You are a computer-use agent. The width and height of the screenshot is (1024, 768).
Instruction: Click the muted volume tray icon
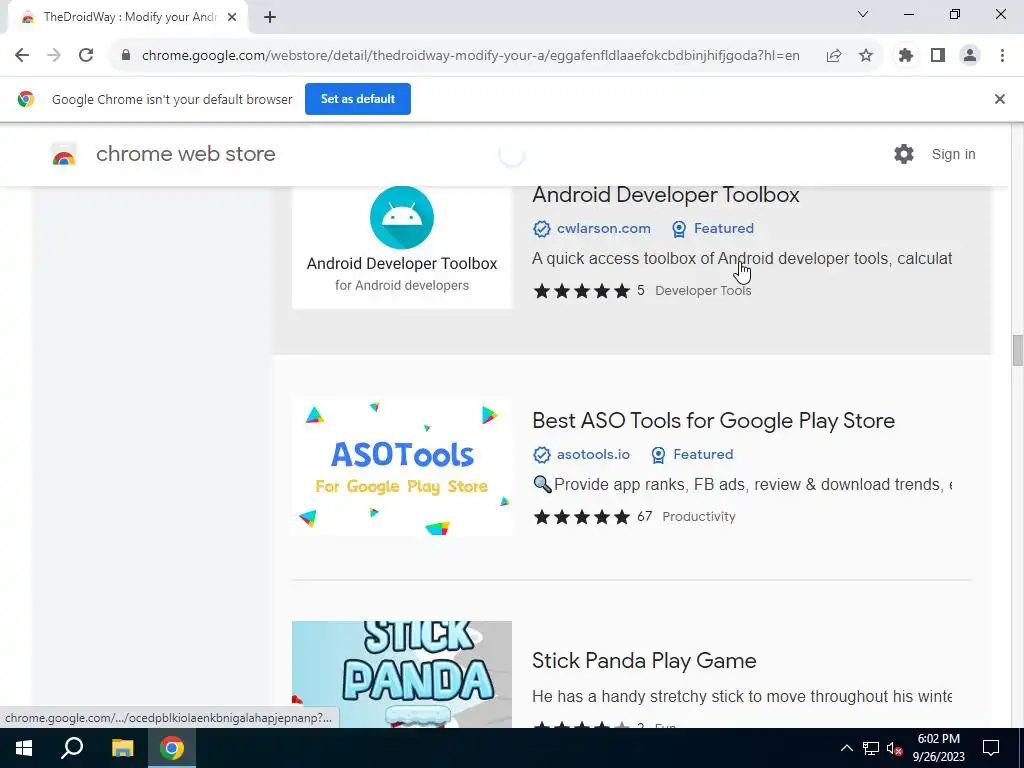[895, 748]
